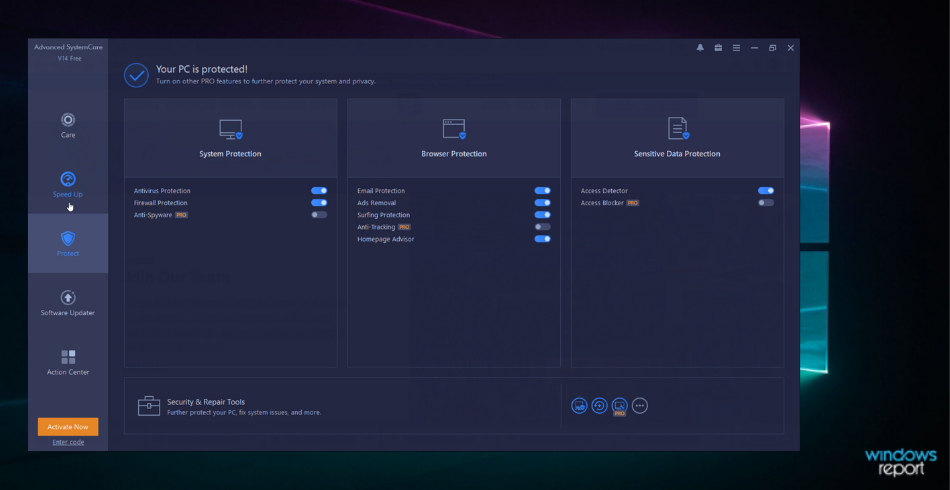Click the Access Detector label

pyautogui.click(x=604, y=191)
